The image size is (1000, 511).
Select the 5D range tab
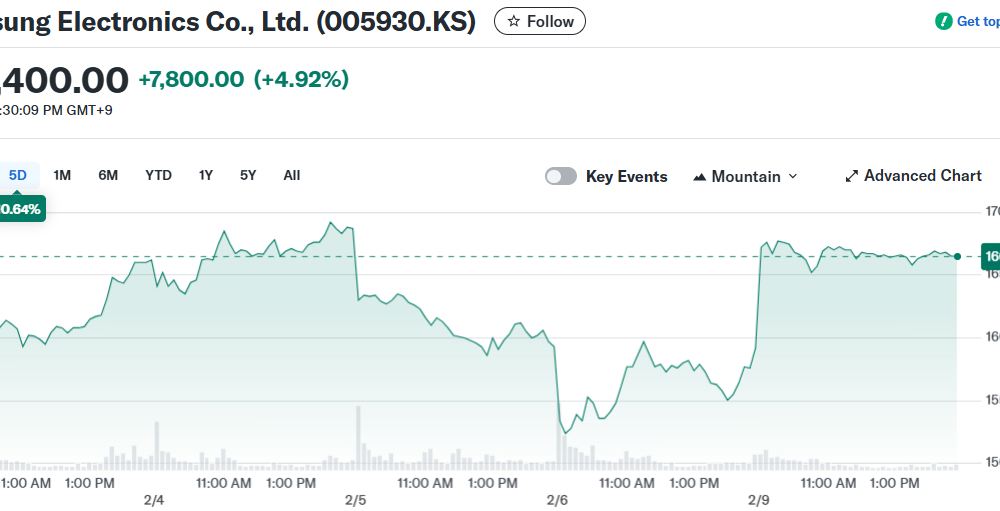tap(18, 175)
